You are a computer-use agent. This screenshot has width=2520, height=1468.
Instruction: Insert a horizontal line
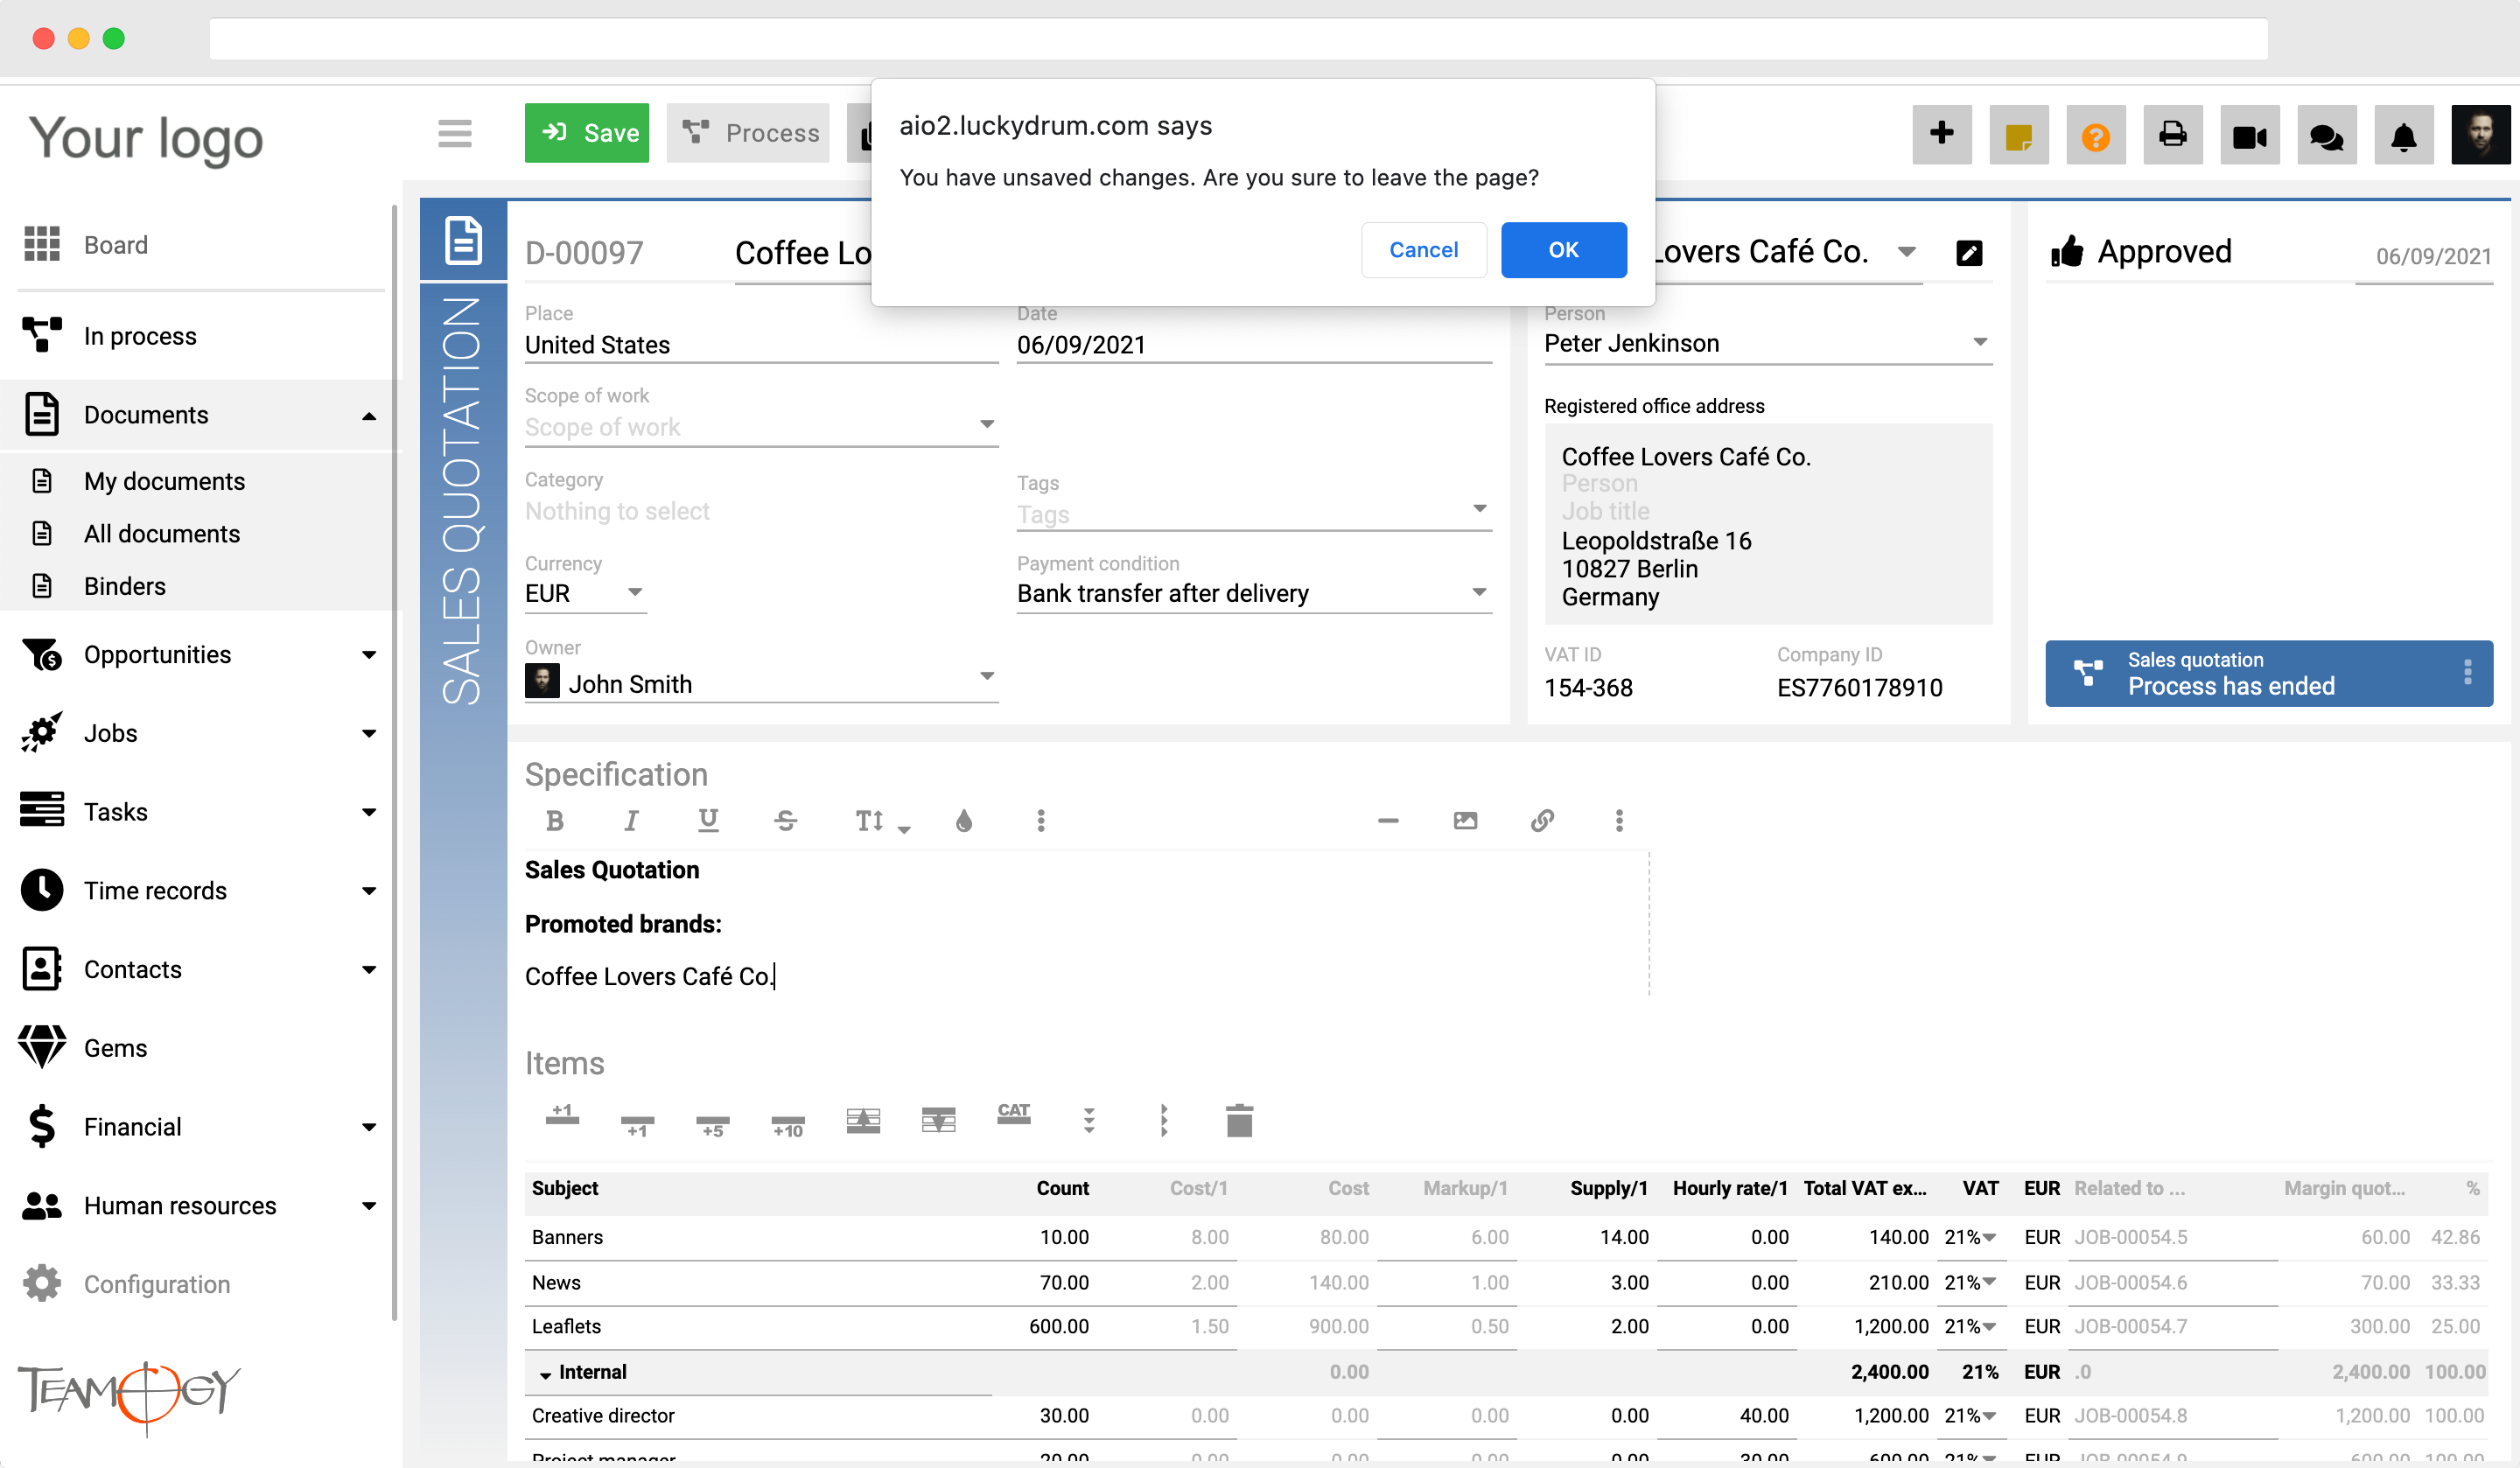point(1388,820)
